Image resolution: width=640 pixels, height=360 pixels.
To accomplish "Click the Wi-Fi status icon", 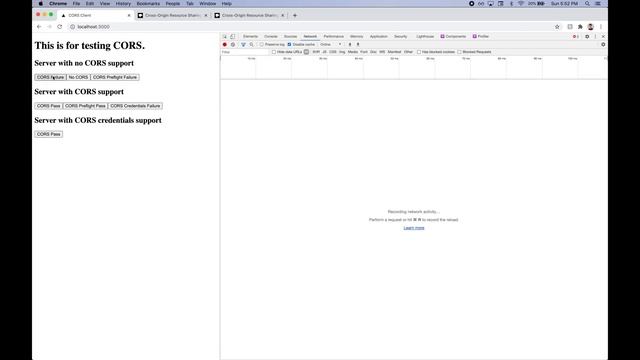I will [521, 3].
